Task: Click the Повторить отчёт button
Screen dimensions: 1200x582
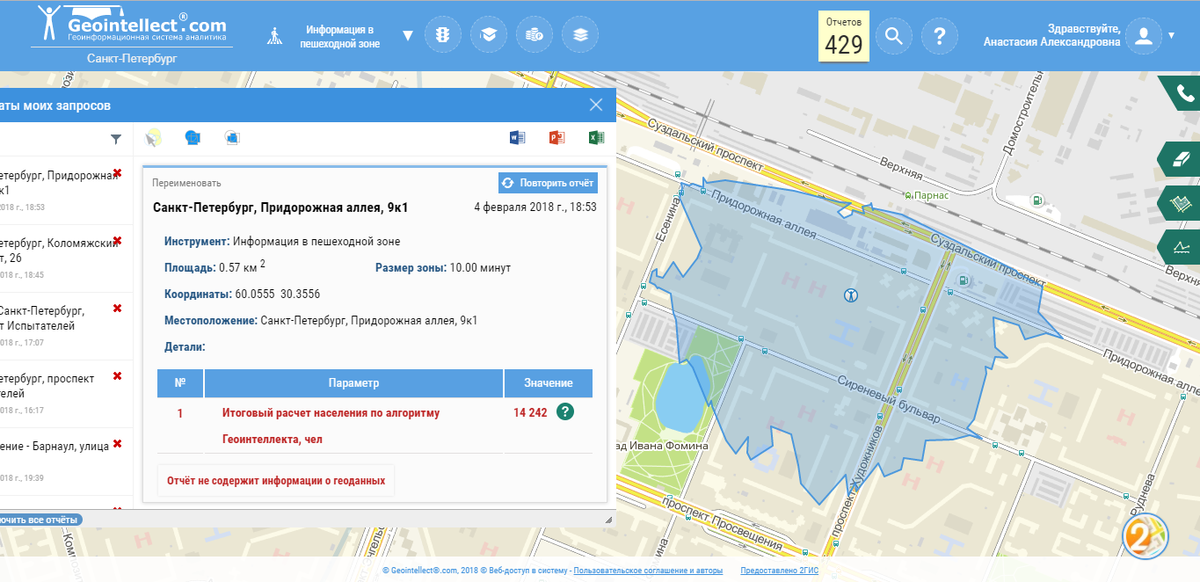Action: [547, 182]
